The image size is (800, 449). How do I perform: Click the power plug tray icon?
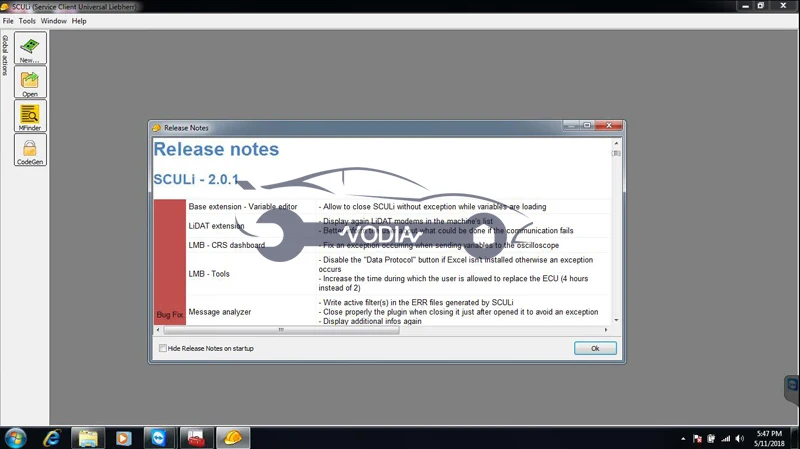pos(711,439)
